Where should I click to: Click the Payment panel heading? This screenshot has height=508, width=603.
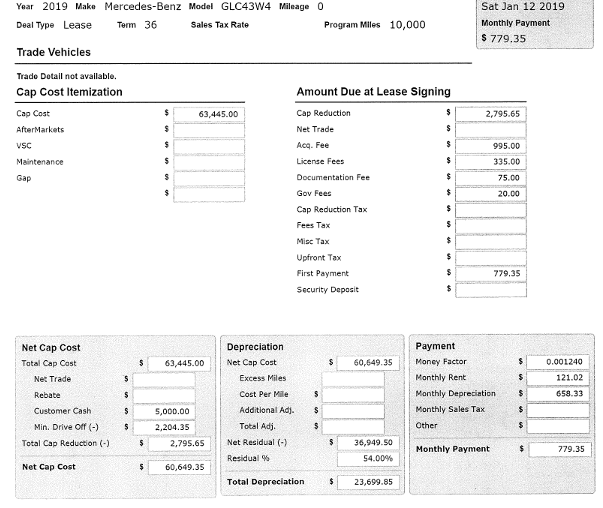pyautogui.click(x=435, y=346)
